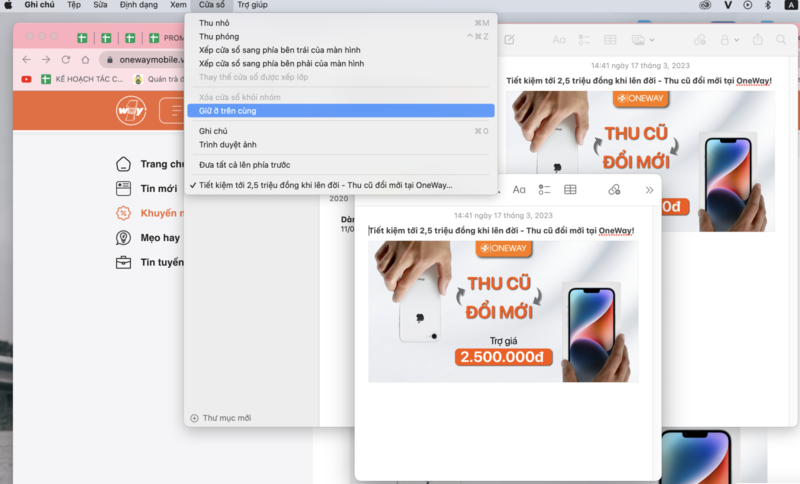Switch to PROM browser tab
The image size is (800, 484).
[166, 38]
